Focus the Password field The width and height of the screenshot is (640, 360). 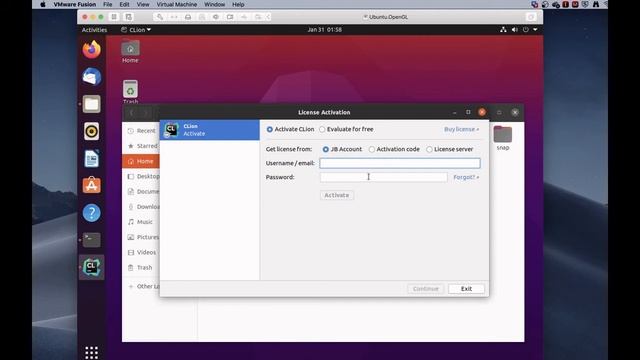pos(383,177)
